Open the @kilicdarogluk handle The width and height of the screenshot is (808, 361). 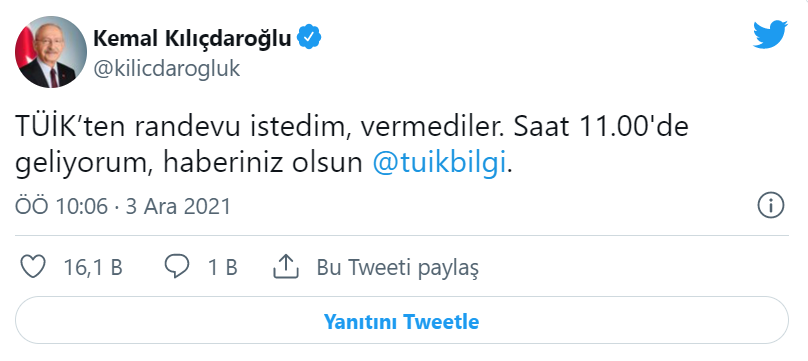pos(166,68)
